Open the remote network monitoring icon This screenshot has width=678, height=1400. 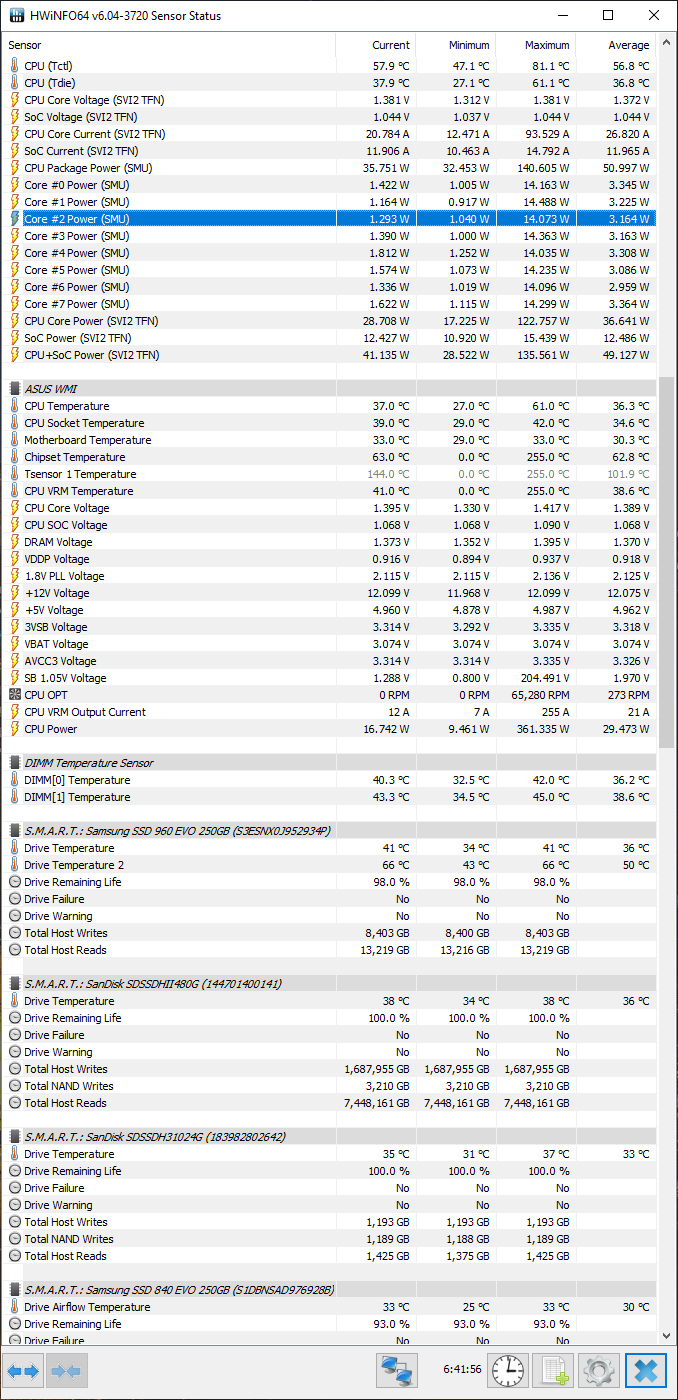(396, 1370)
